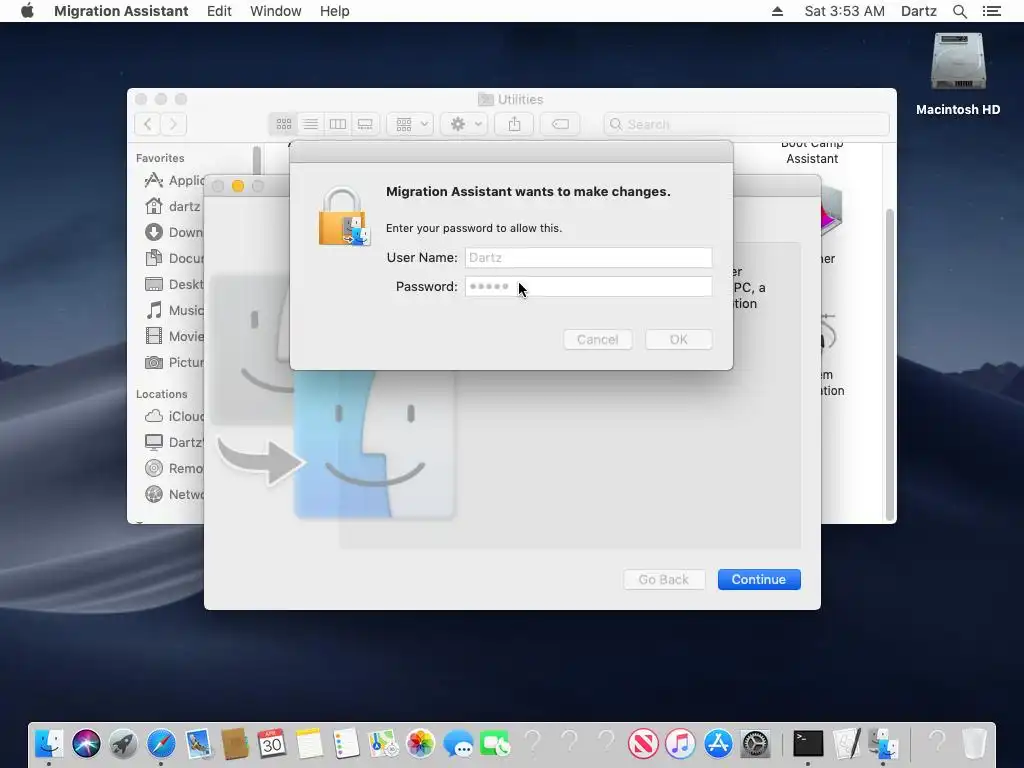Open Safari compass icon in Dock
Image resolution: width=1024 pixels, height=768 pixels.
tap(161, 743)
